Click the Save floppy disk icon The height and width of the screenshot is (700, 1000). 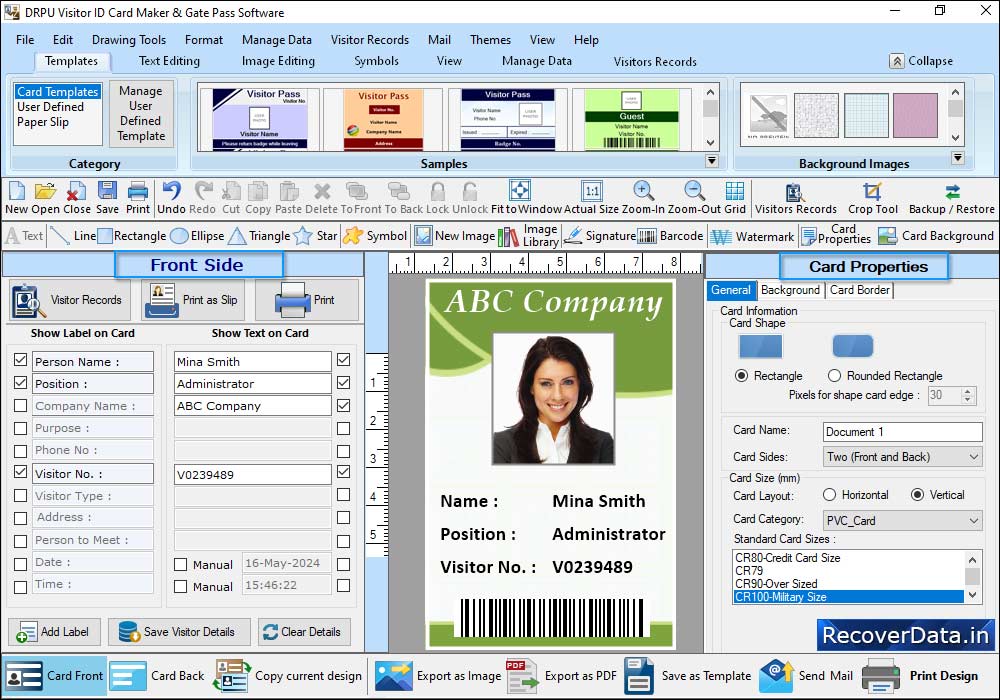point(107,191)
